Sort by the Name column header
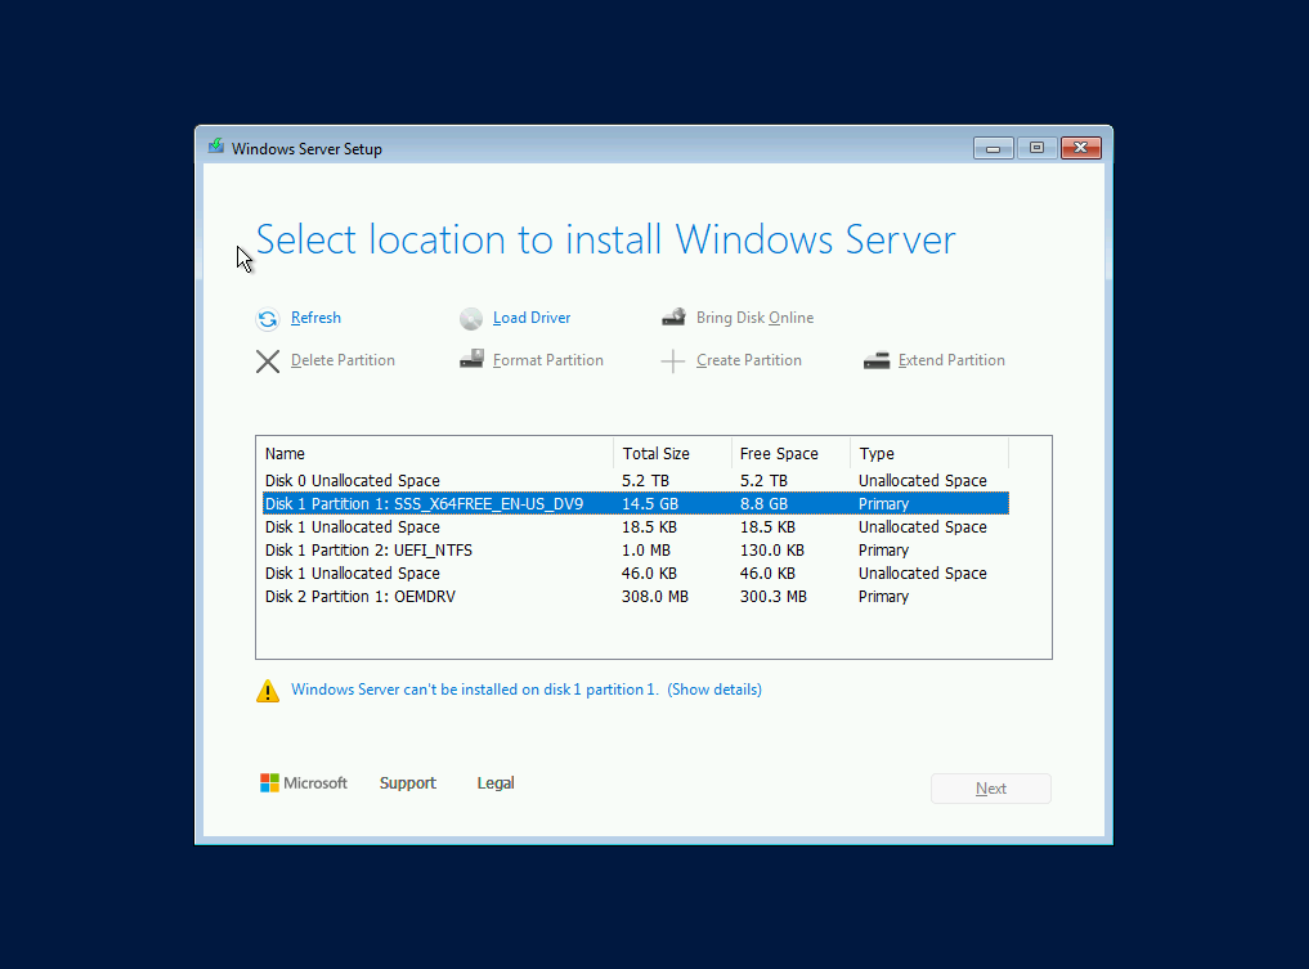The height and width of the screenshot is (969, 1309). 434,453
